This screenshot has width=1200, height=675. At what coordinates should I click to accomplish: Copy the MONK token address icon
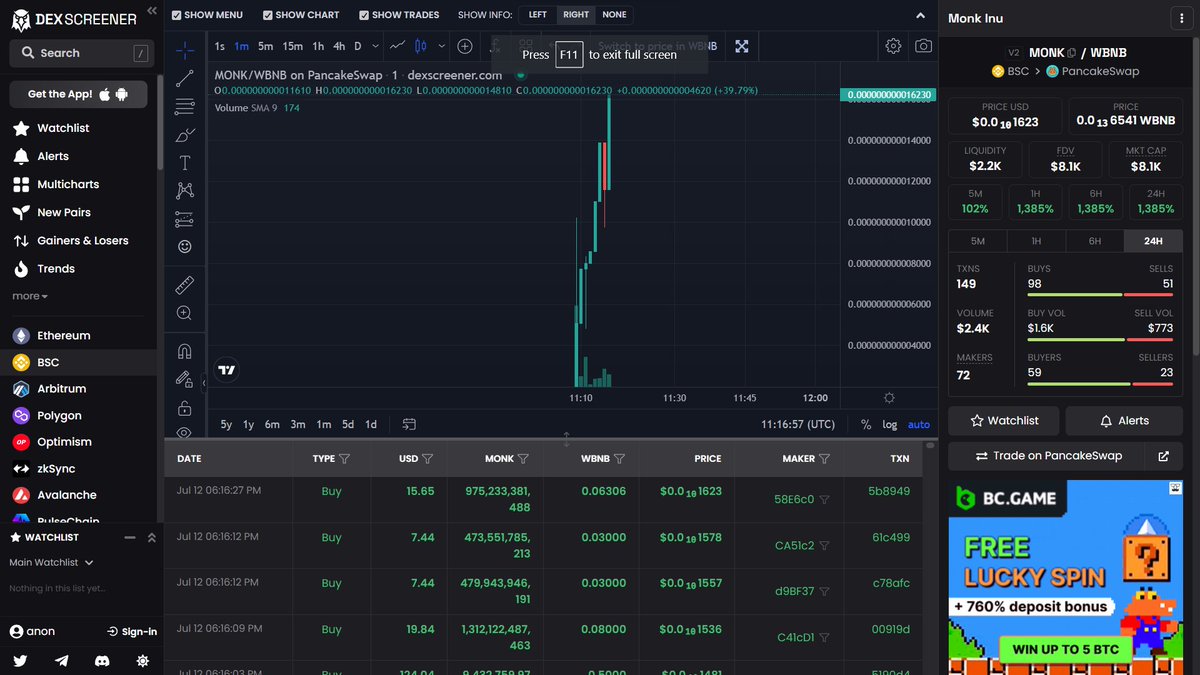[x=1072, y=53]
